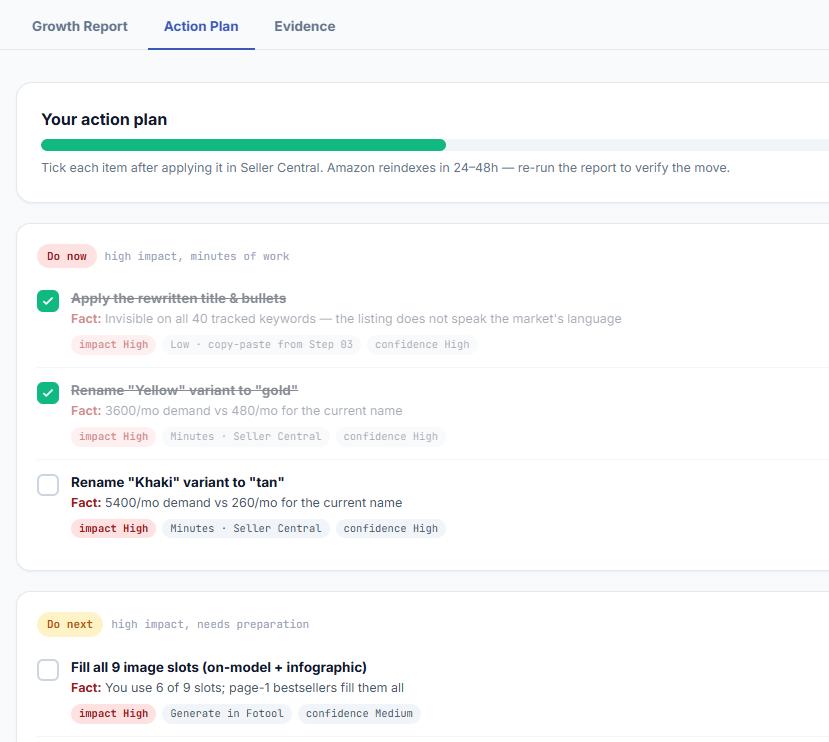Click 'Invisible on all 40 tracked keywords' fact

click(346, 319)
